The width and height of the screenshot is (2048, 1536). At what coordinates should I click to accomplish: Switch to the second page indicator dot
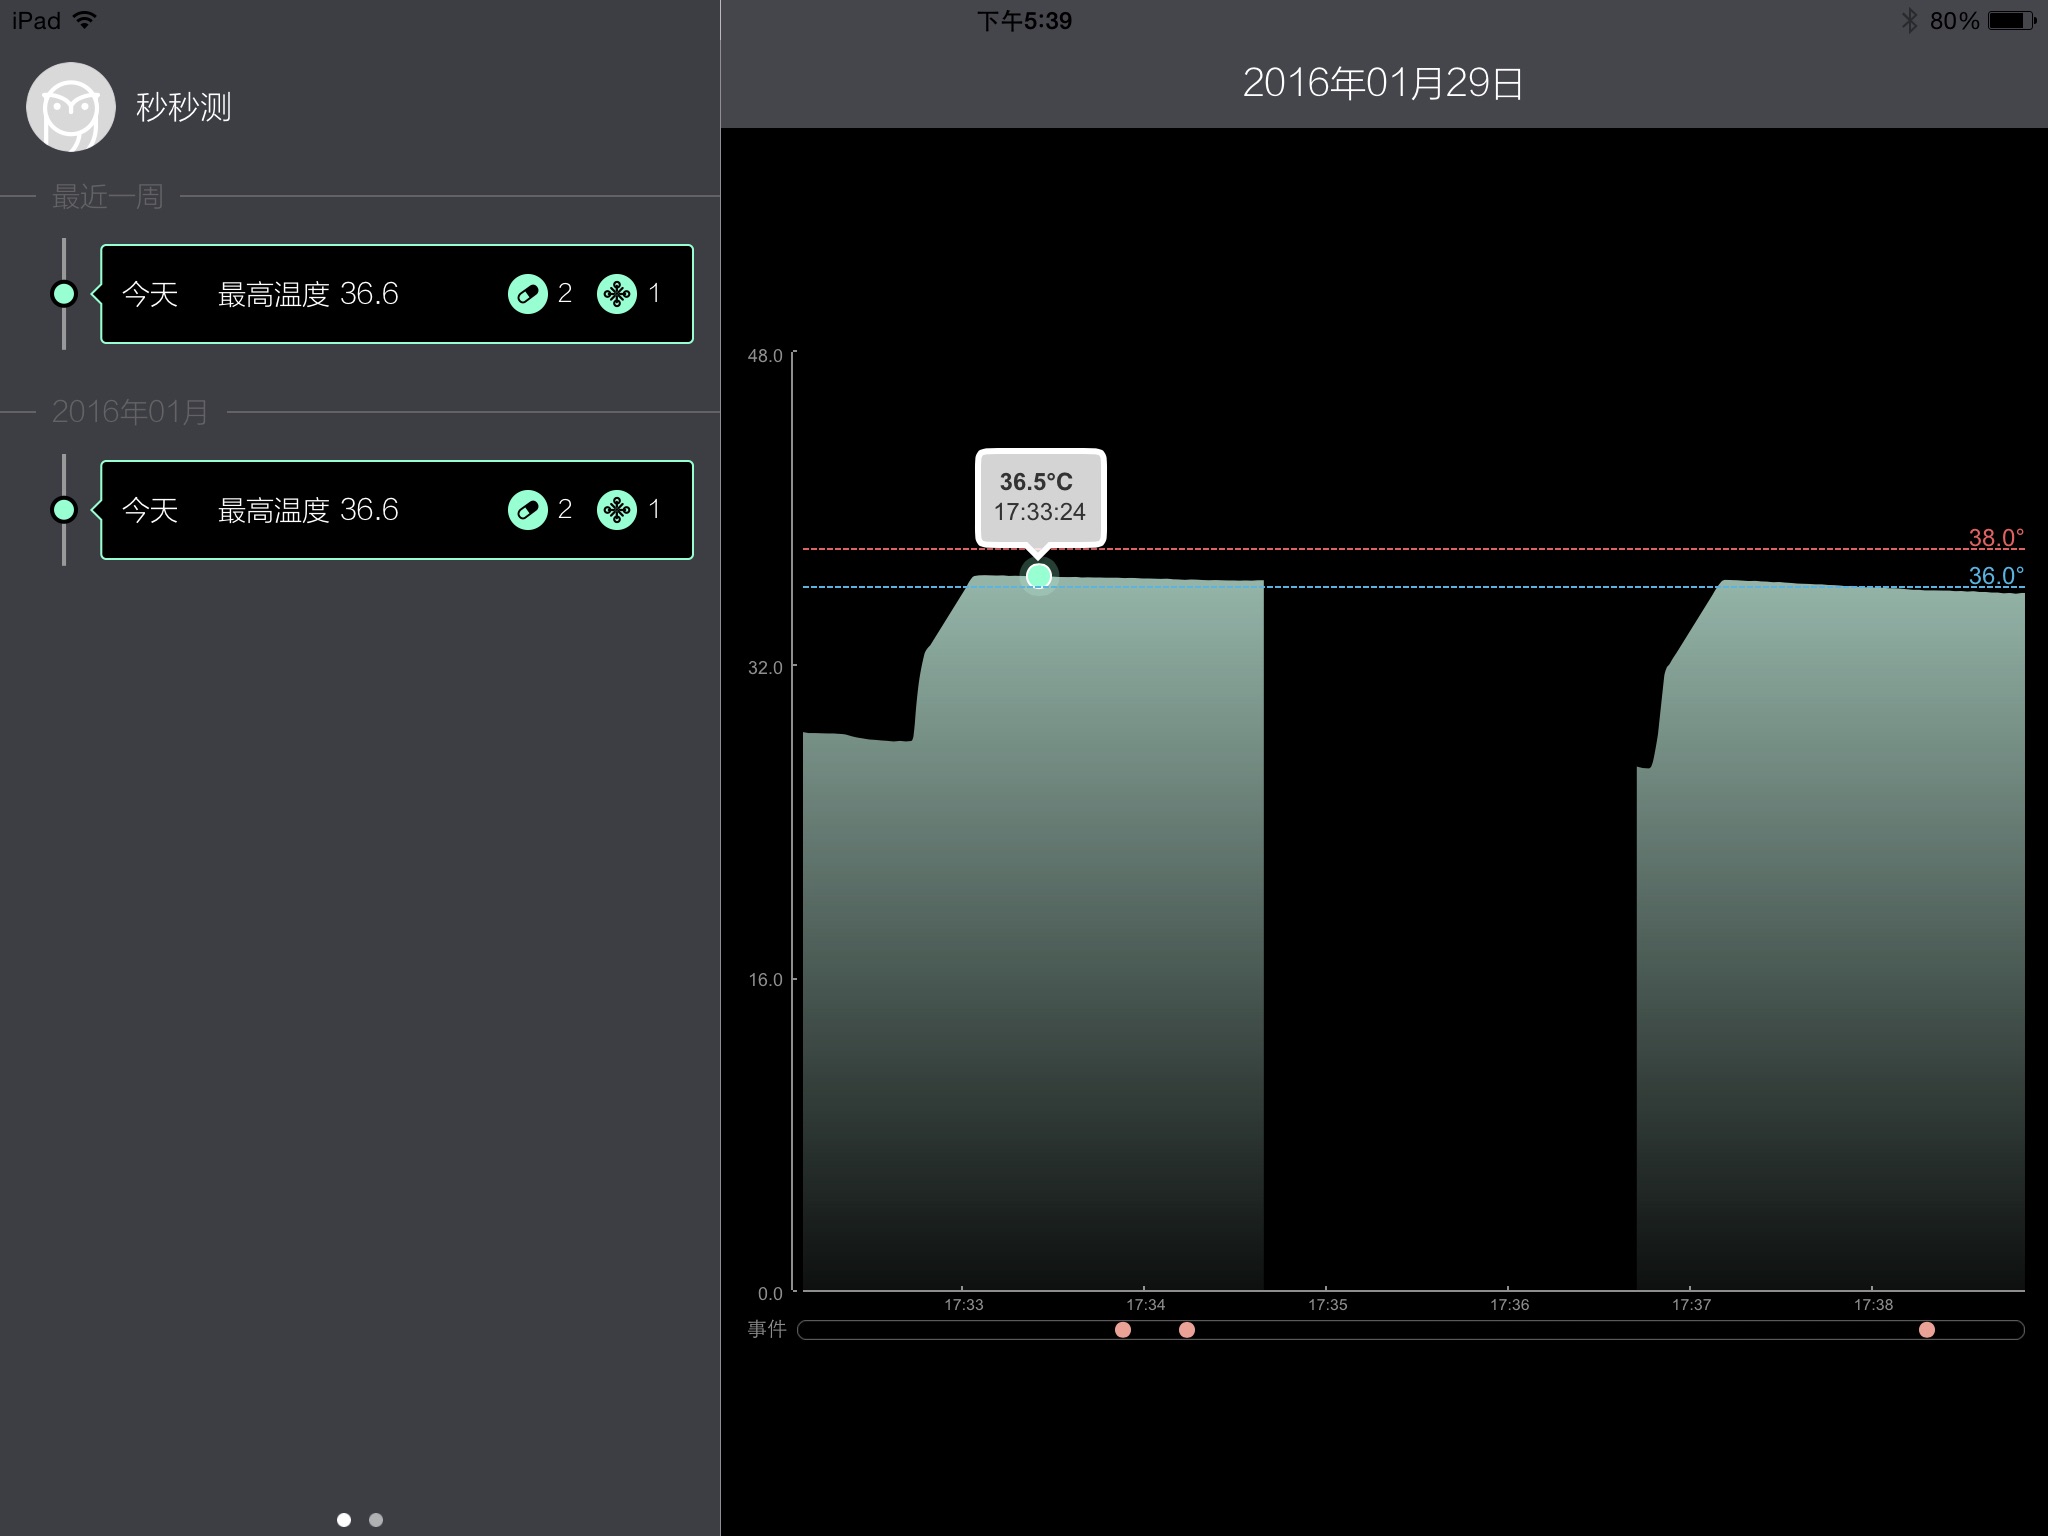point(376,1520)
